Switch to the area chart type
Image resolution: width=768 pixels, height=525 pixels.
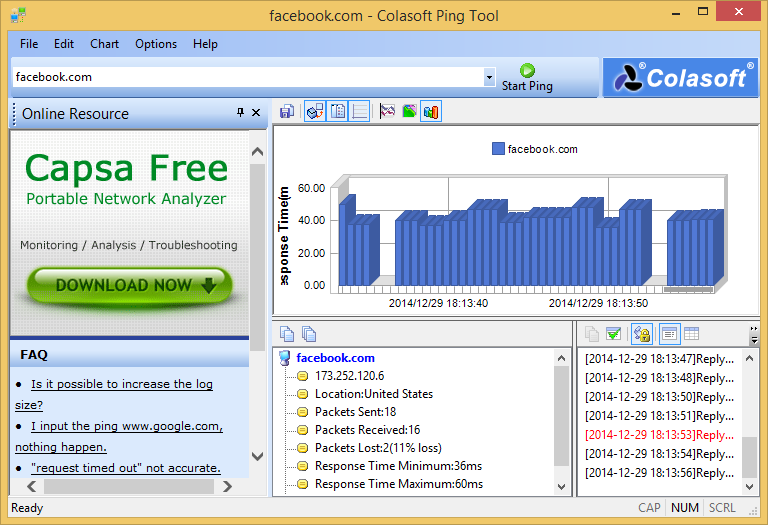click(x=409, y=112)
